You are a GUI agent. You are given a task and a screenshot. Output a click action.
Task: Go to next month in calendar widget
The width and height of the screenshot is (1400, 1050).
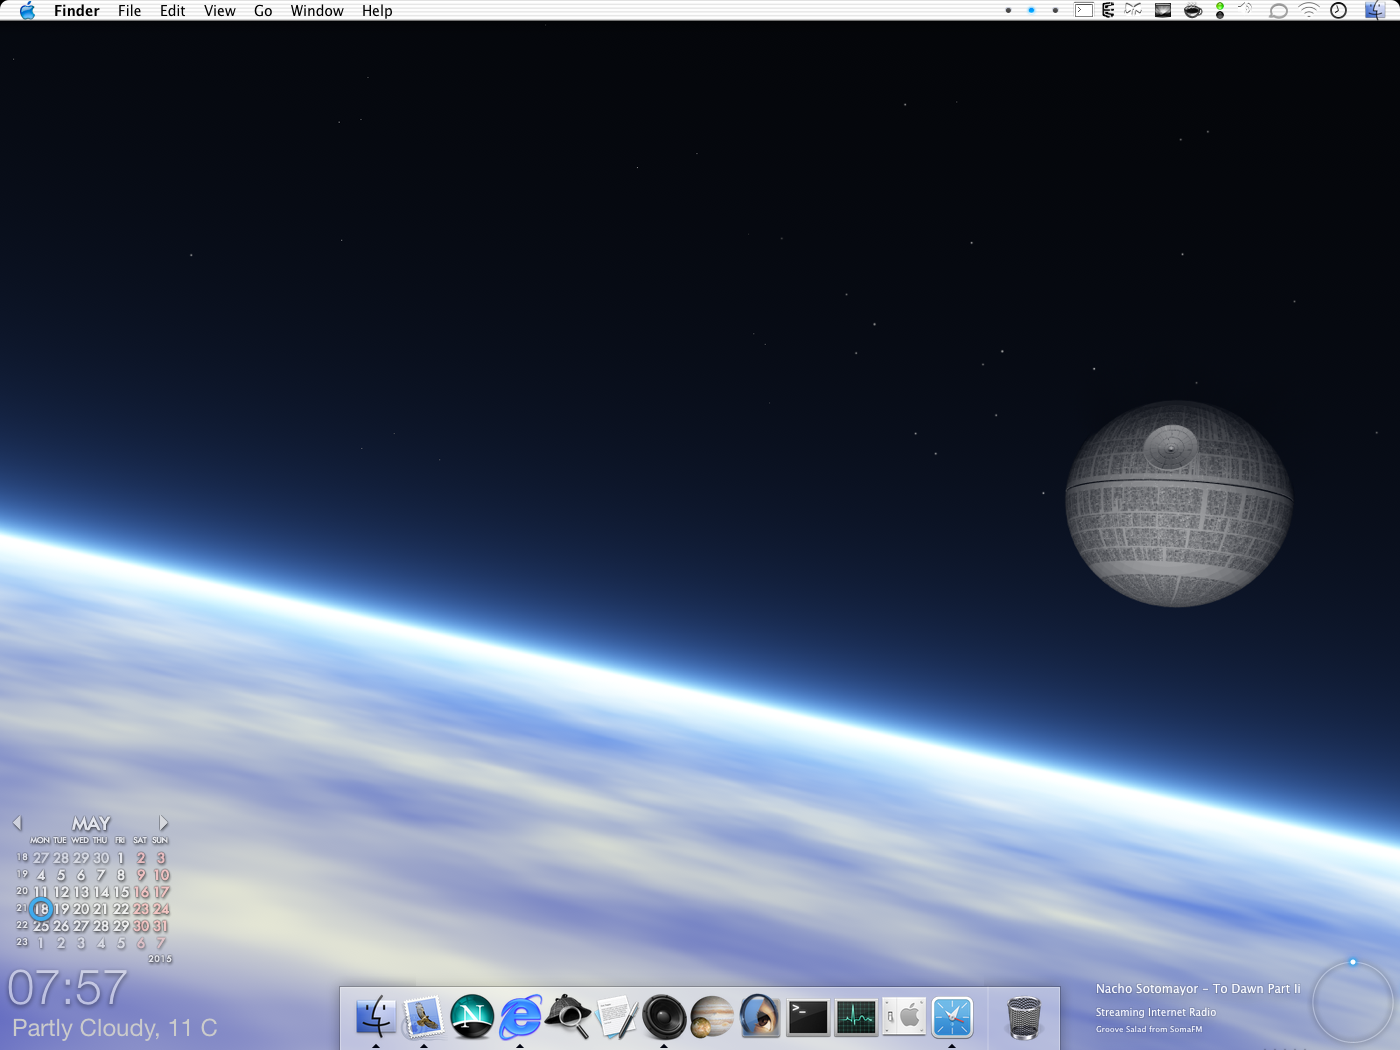click(163, 823)
